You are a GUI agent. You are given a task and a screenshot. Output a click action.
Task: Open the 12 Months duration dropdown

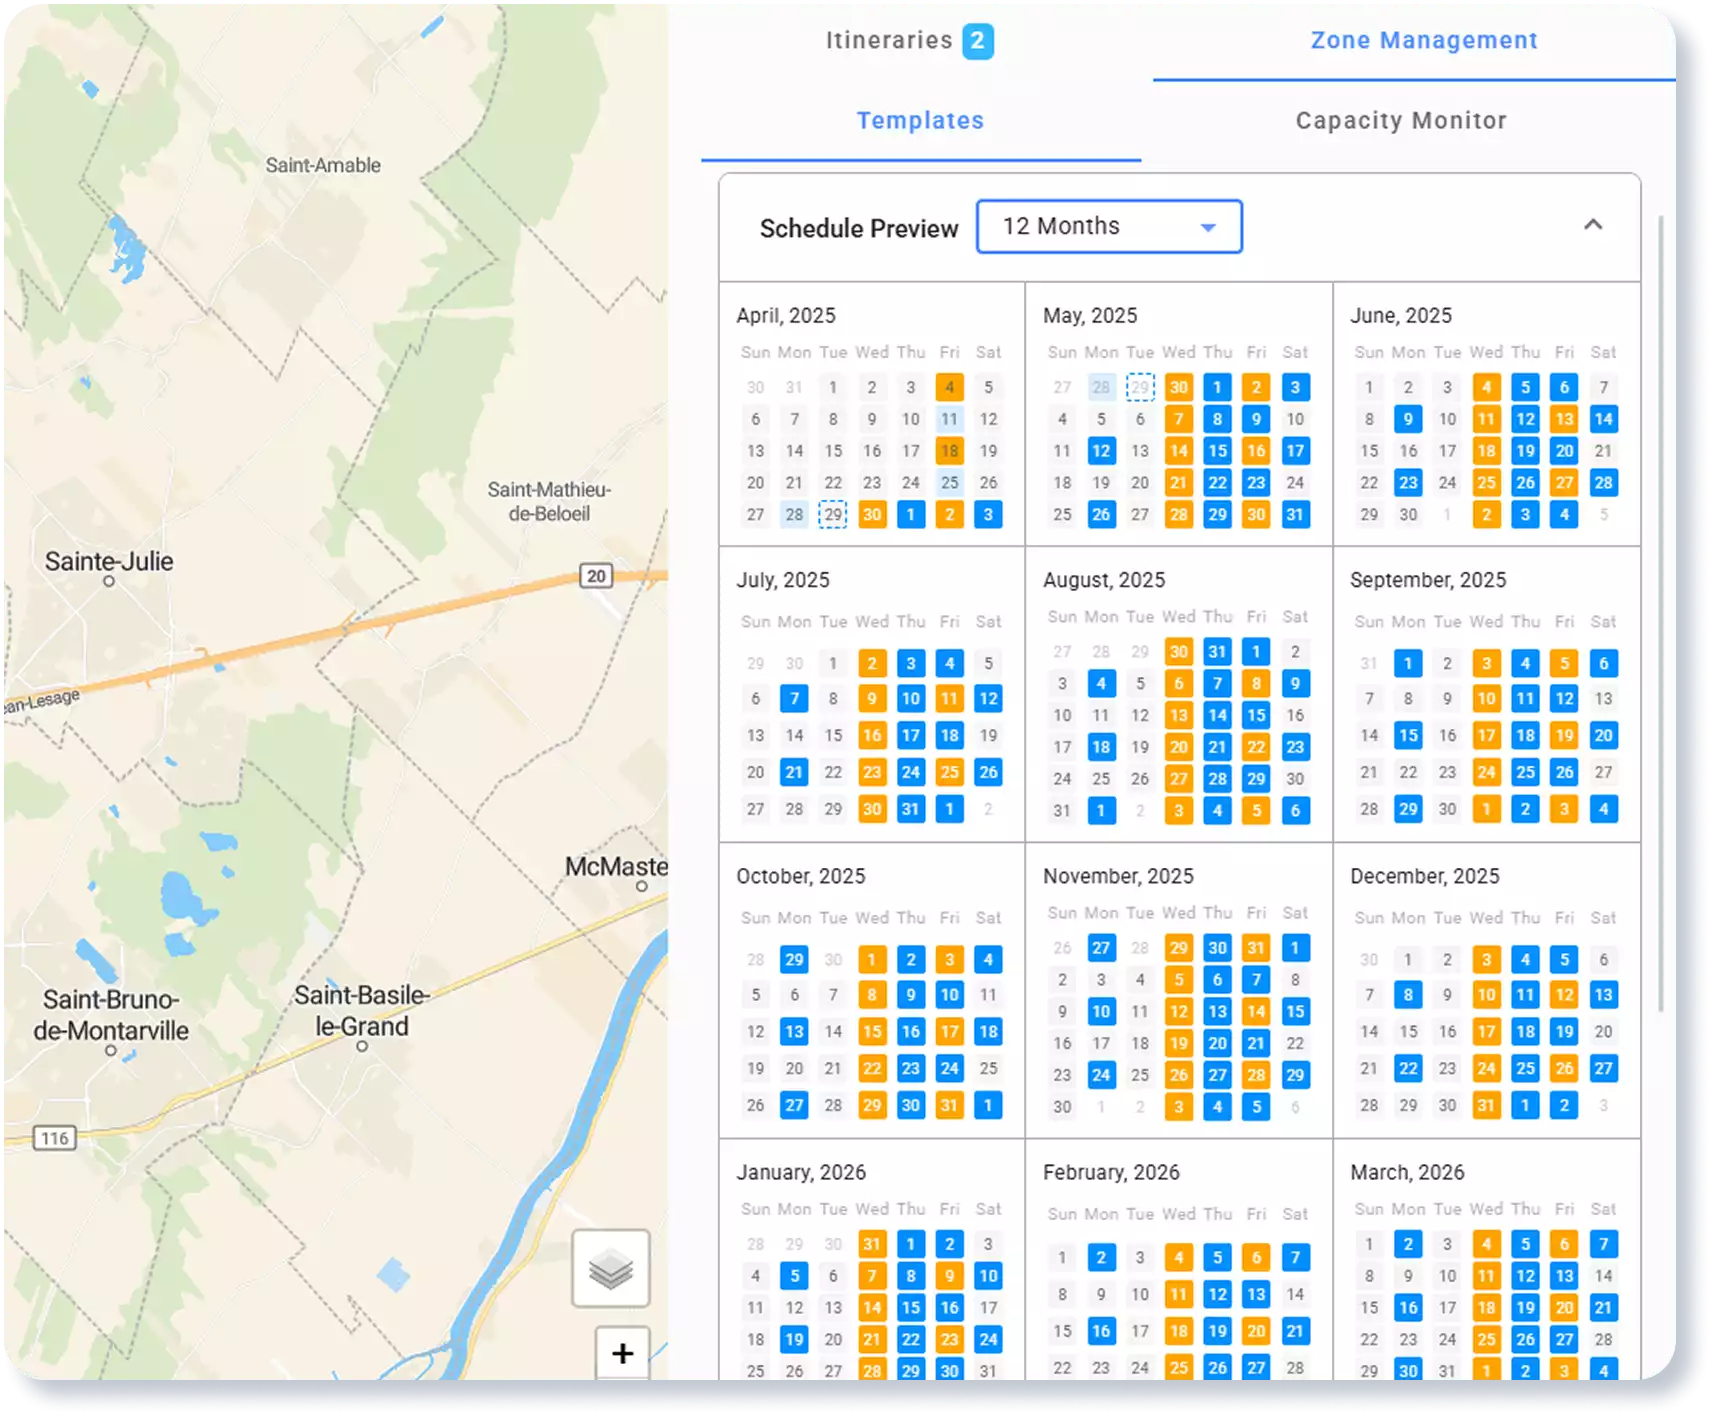click(1108, 226)
